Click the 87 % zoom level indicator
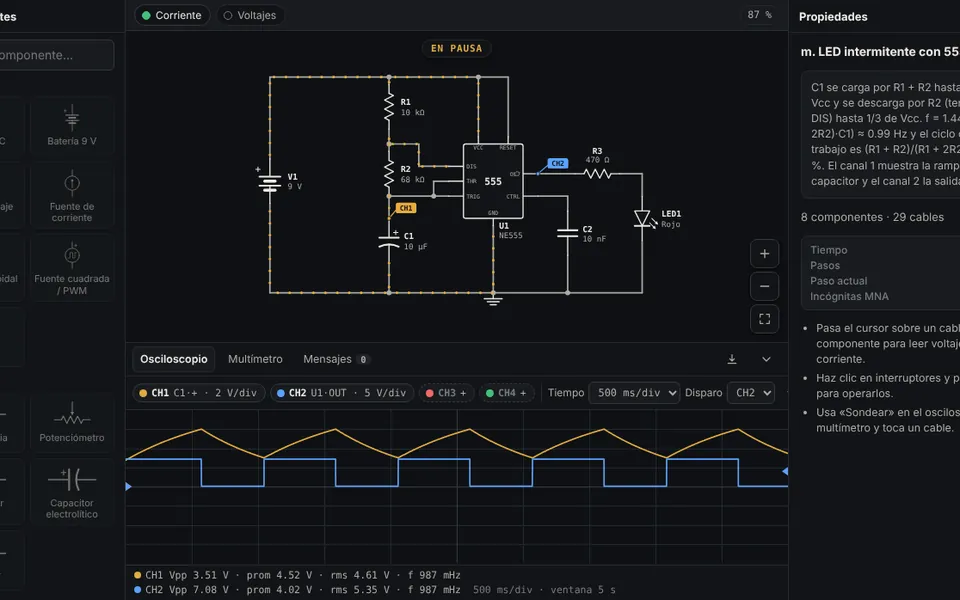 (x=759, y=15)
